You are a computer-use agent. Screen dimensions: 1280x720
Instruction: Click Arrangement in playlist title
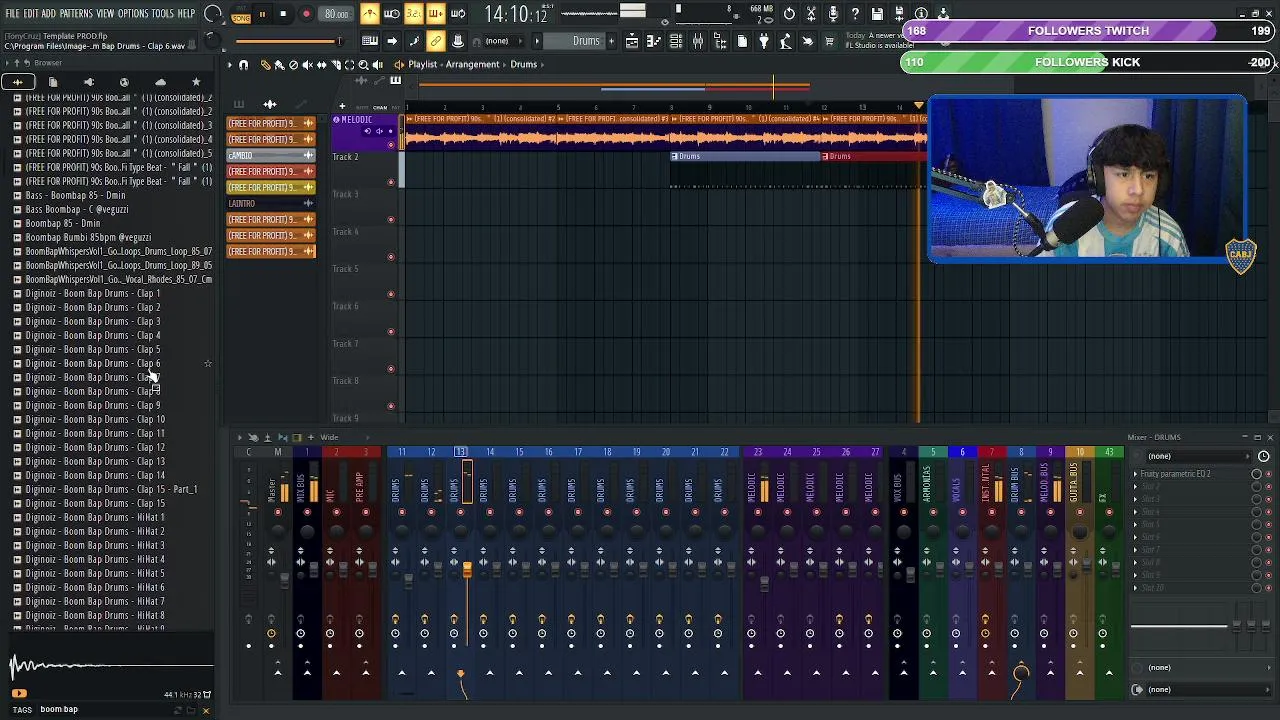click(x=473, y=64)
